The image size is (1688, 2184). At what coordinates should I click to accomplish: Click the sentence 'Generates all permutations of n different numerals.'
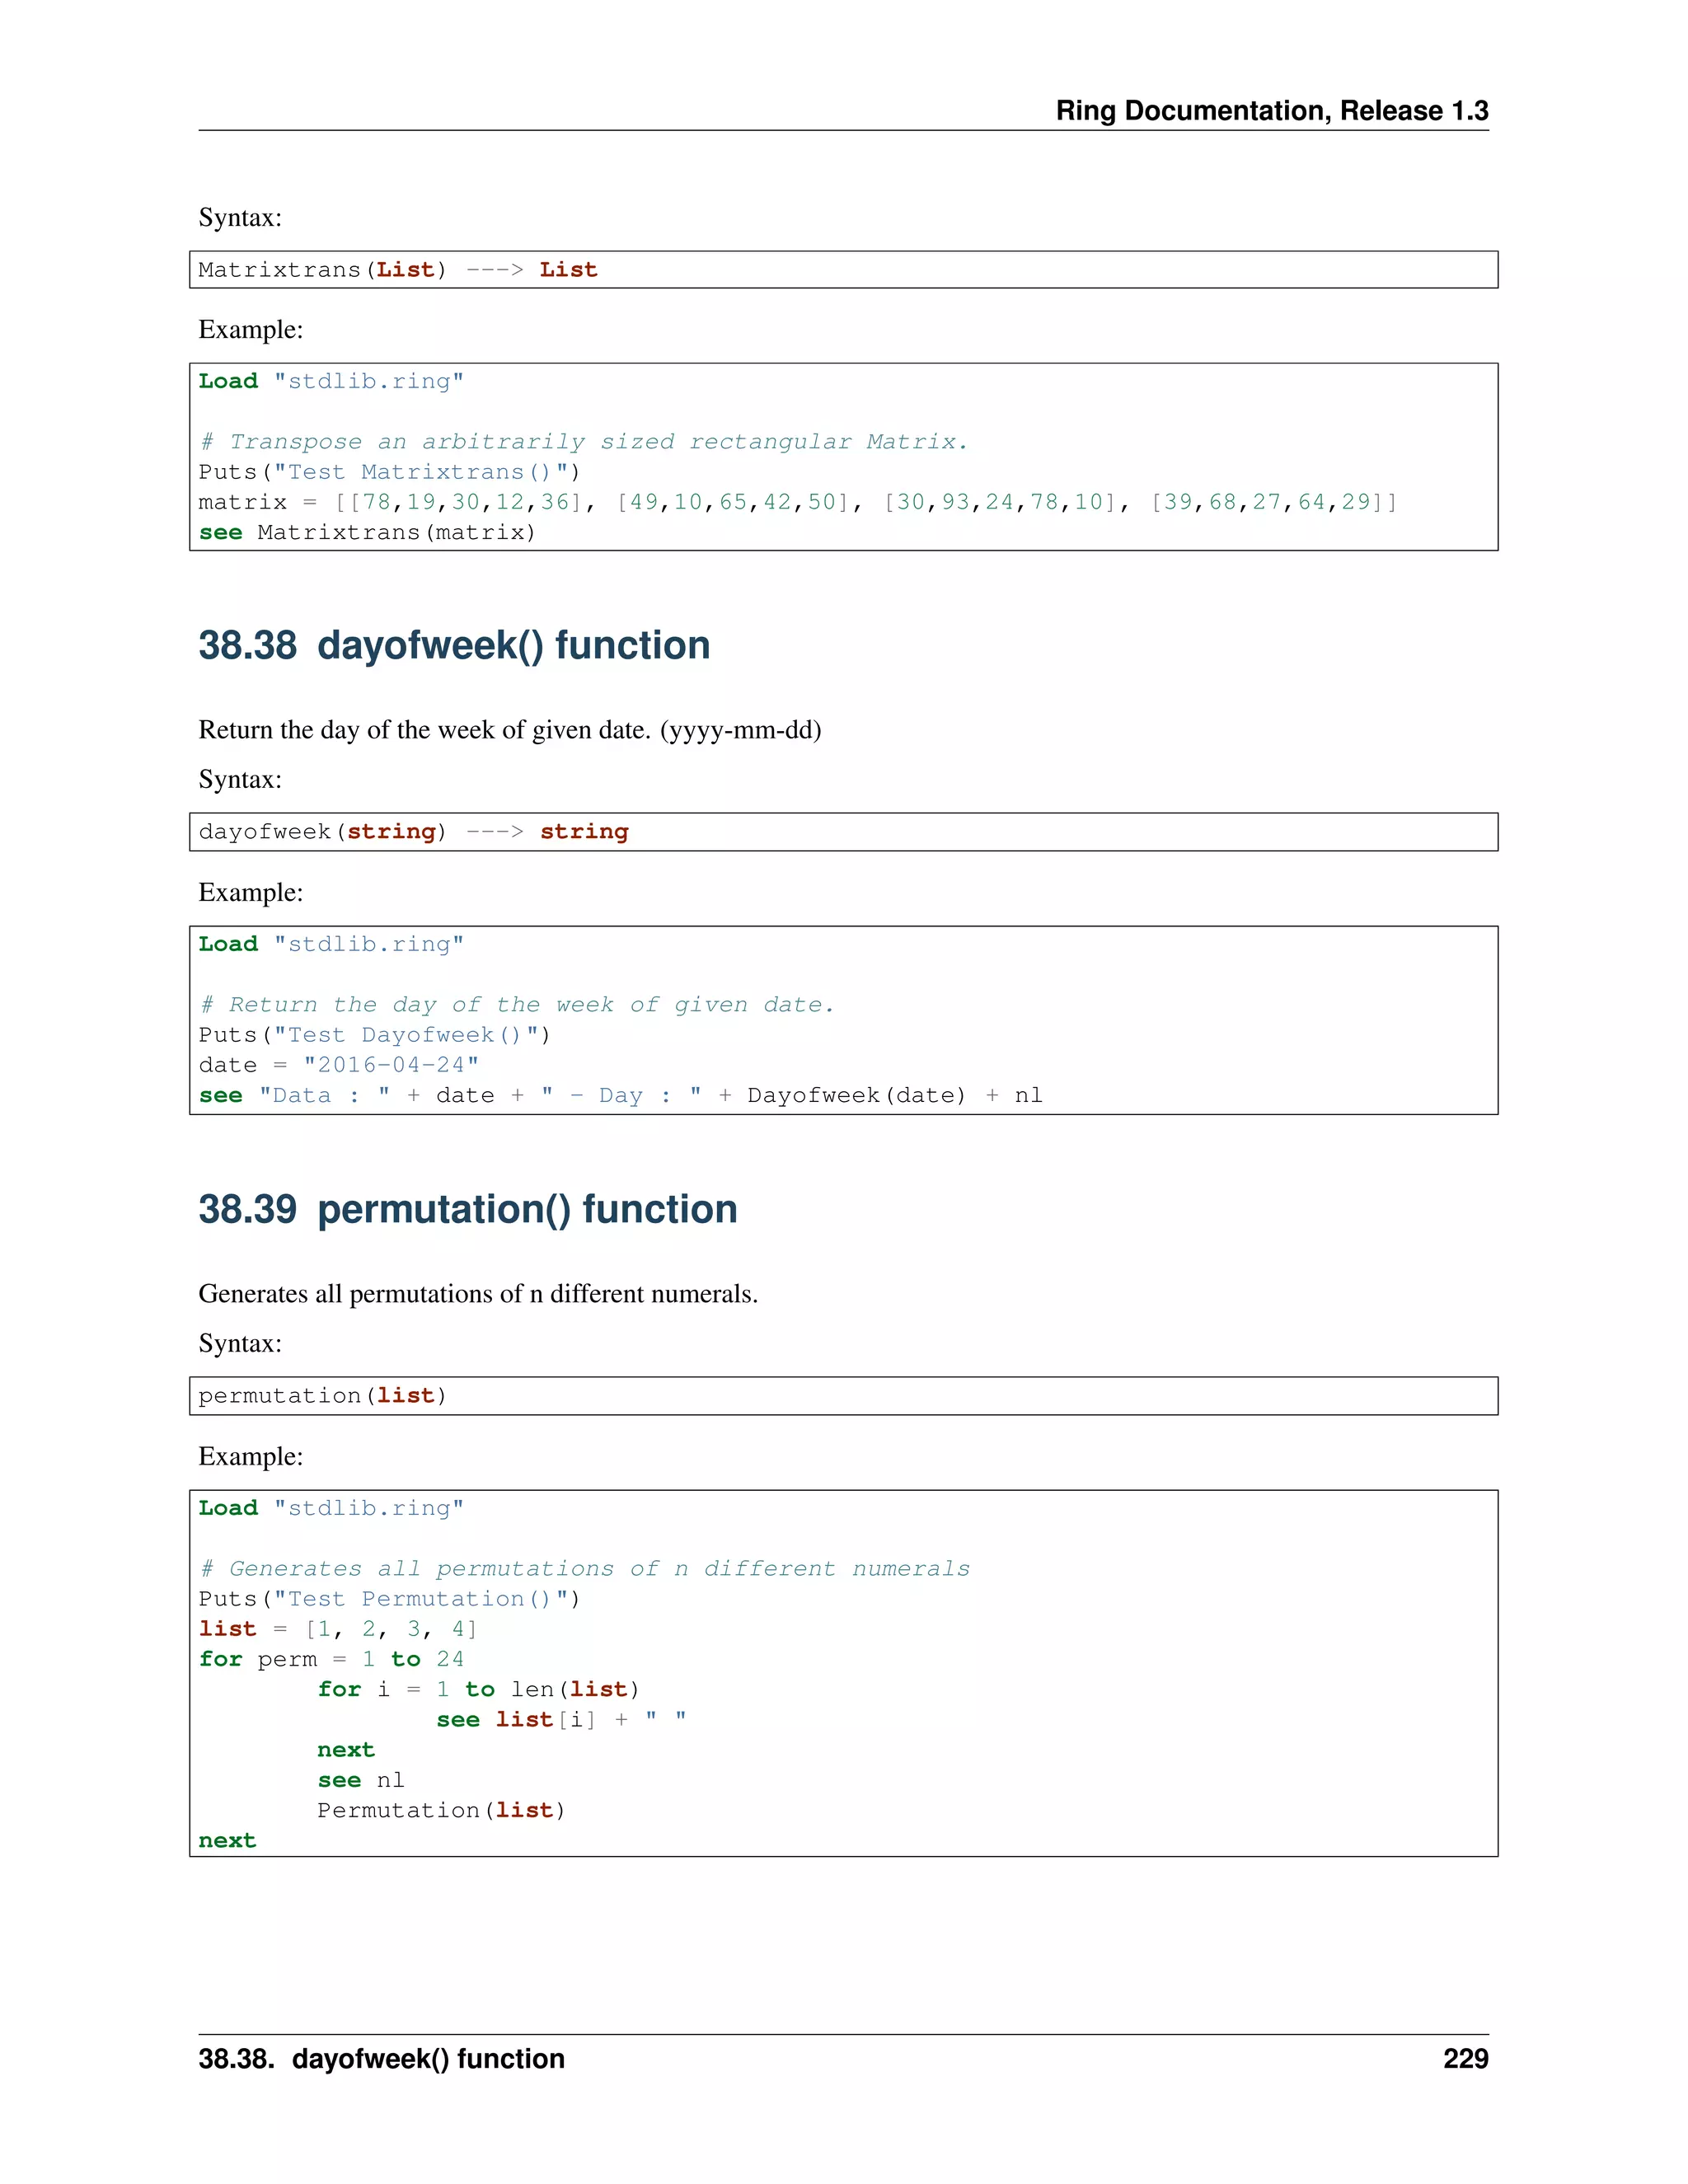click(478, 1294)
